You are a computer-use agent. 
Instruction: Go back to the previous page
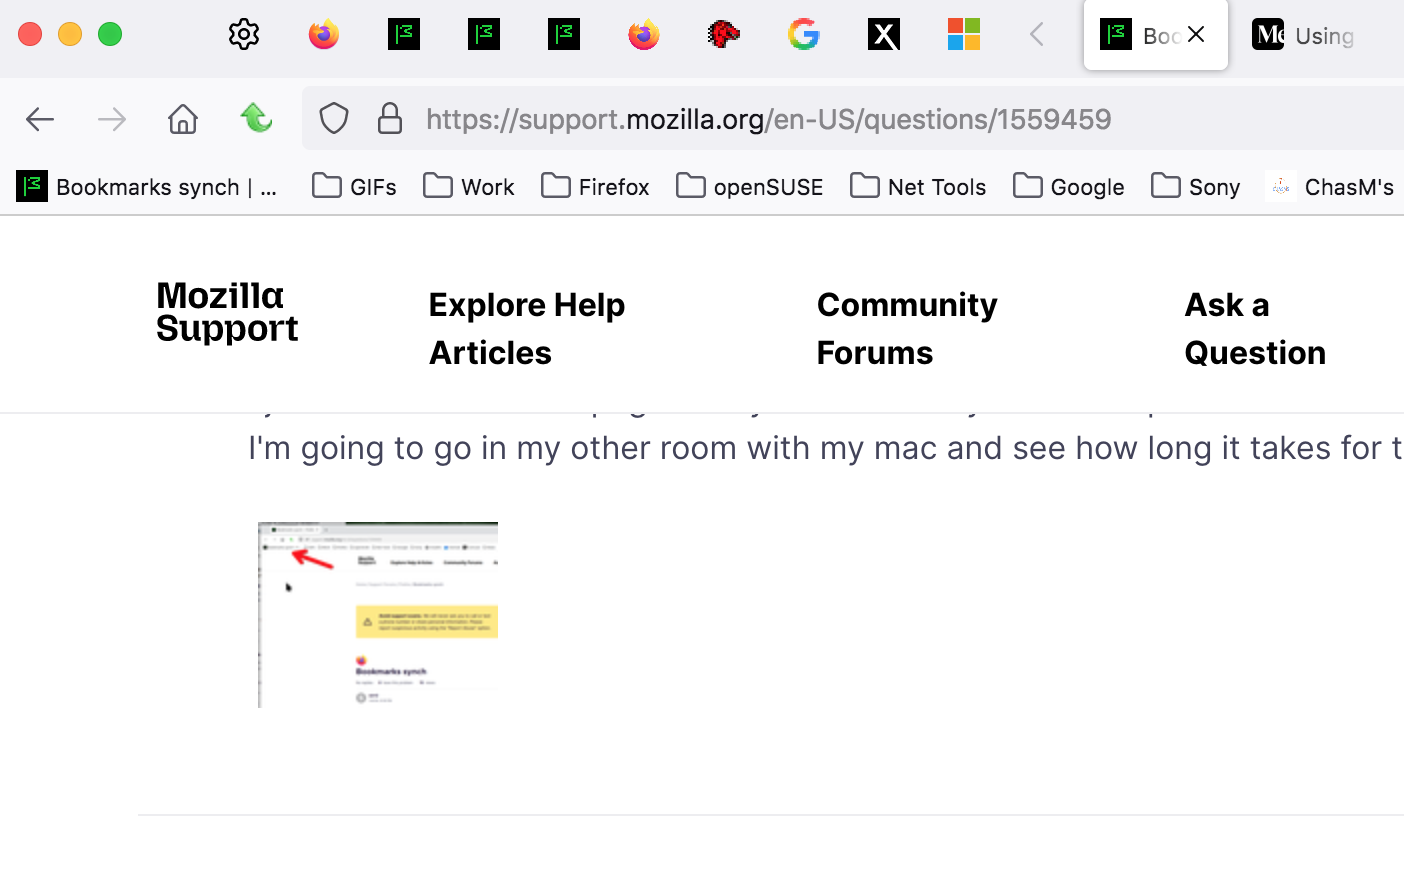pyautogui.click(x=40, y=120)
